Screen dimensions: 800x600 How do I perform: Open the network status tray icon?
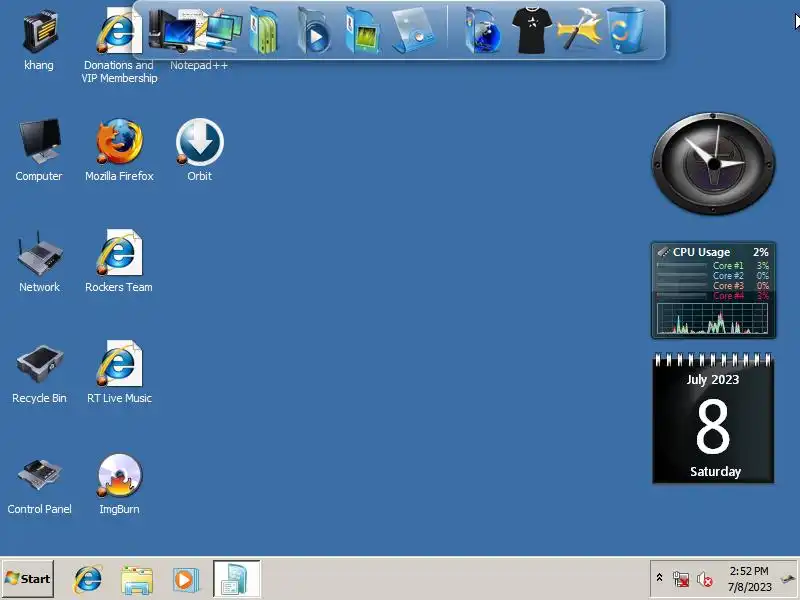click(681, 579)
